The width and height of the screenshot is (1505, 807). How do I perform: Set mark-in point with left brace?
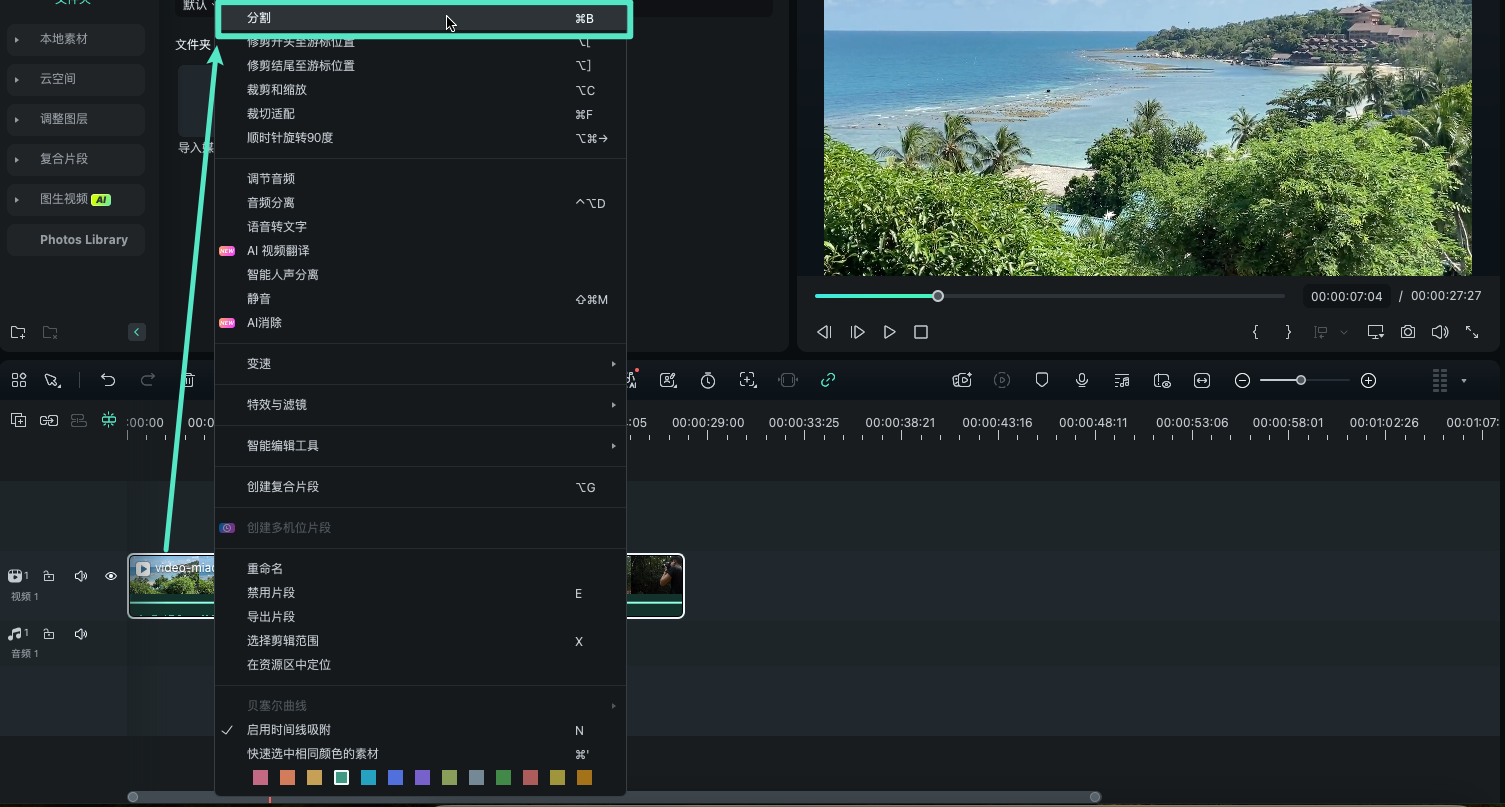click(x=1255, y=332)
